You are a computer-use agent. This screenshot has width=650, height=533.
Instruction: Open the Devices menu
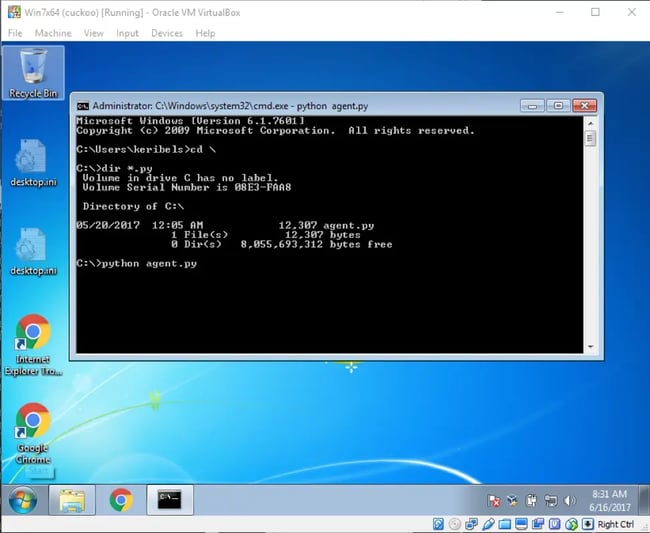(167, 33)
